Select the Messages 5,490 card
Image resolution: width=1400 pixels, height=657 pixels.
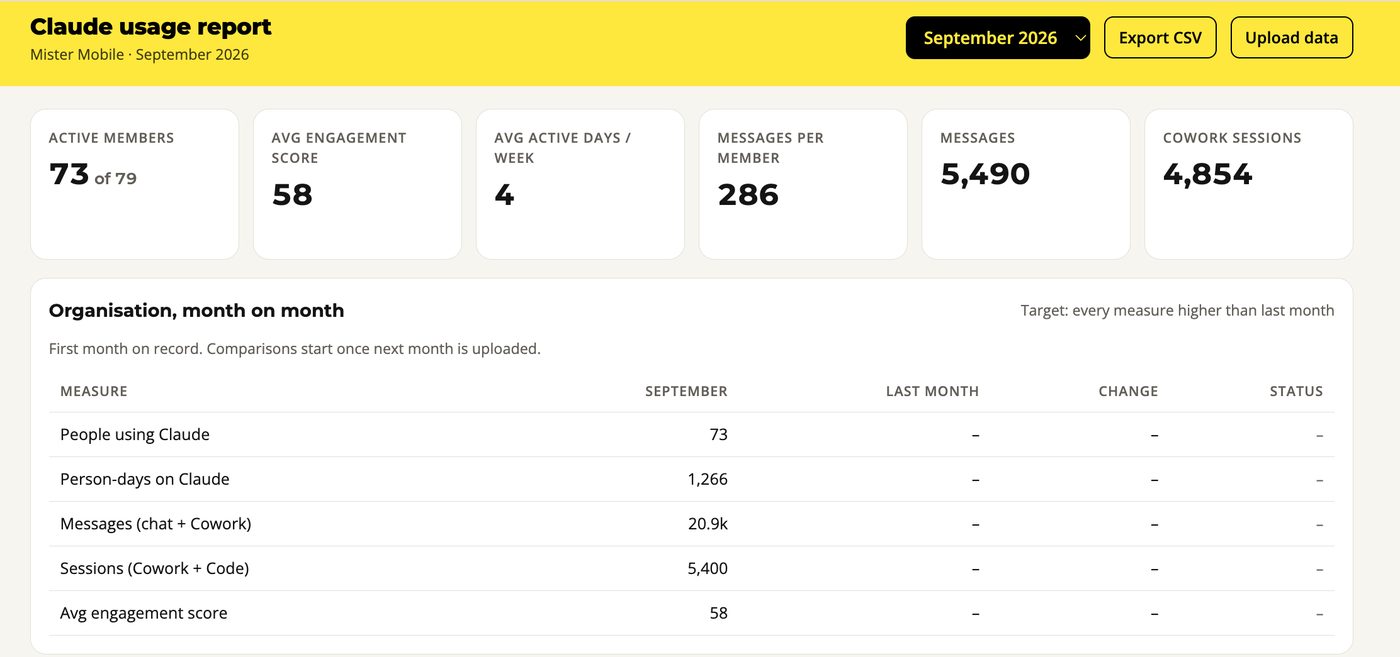click(x=1026, y=184)
